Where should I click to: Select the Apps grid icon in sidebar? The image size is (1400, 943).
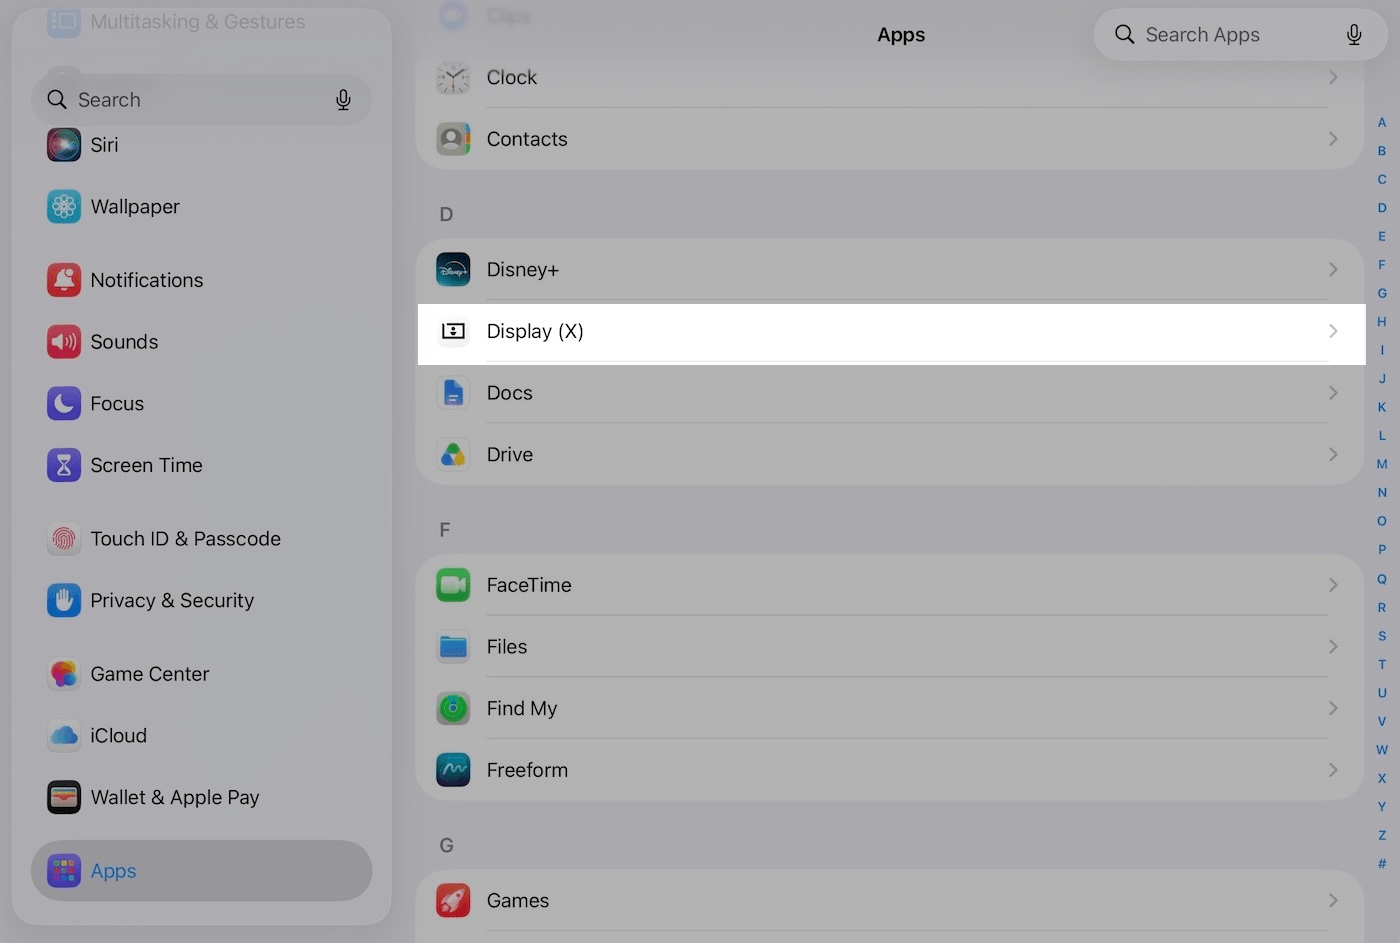click(x=64, y=871)
